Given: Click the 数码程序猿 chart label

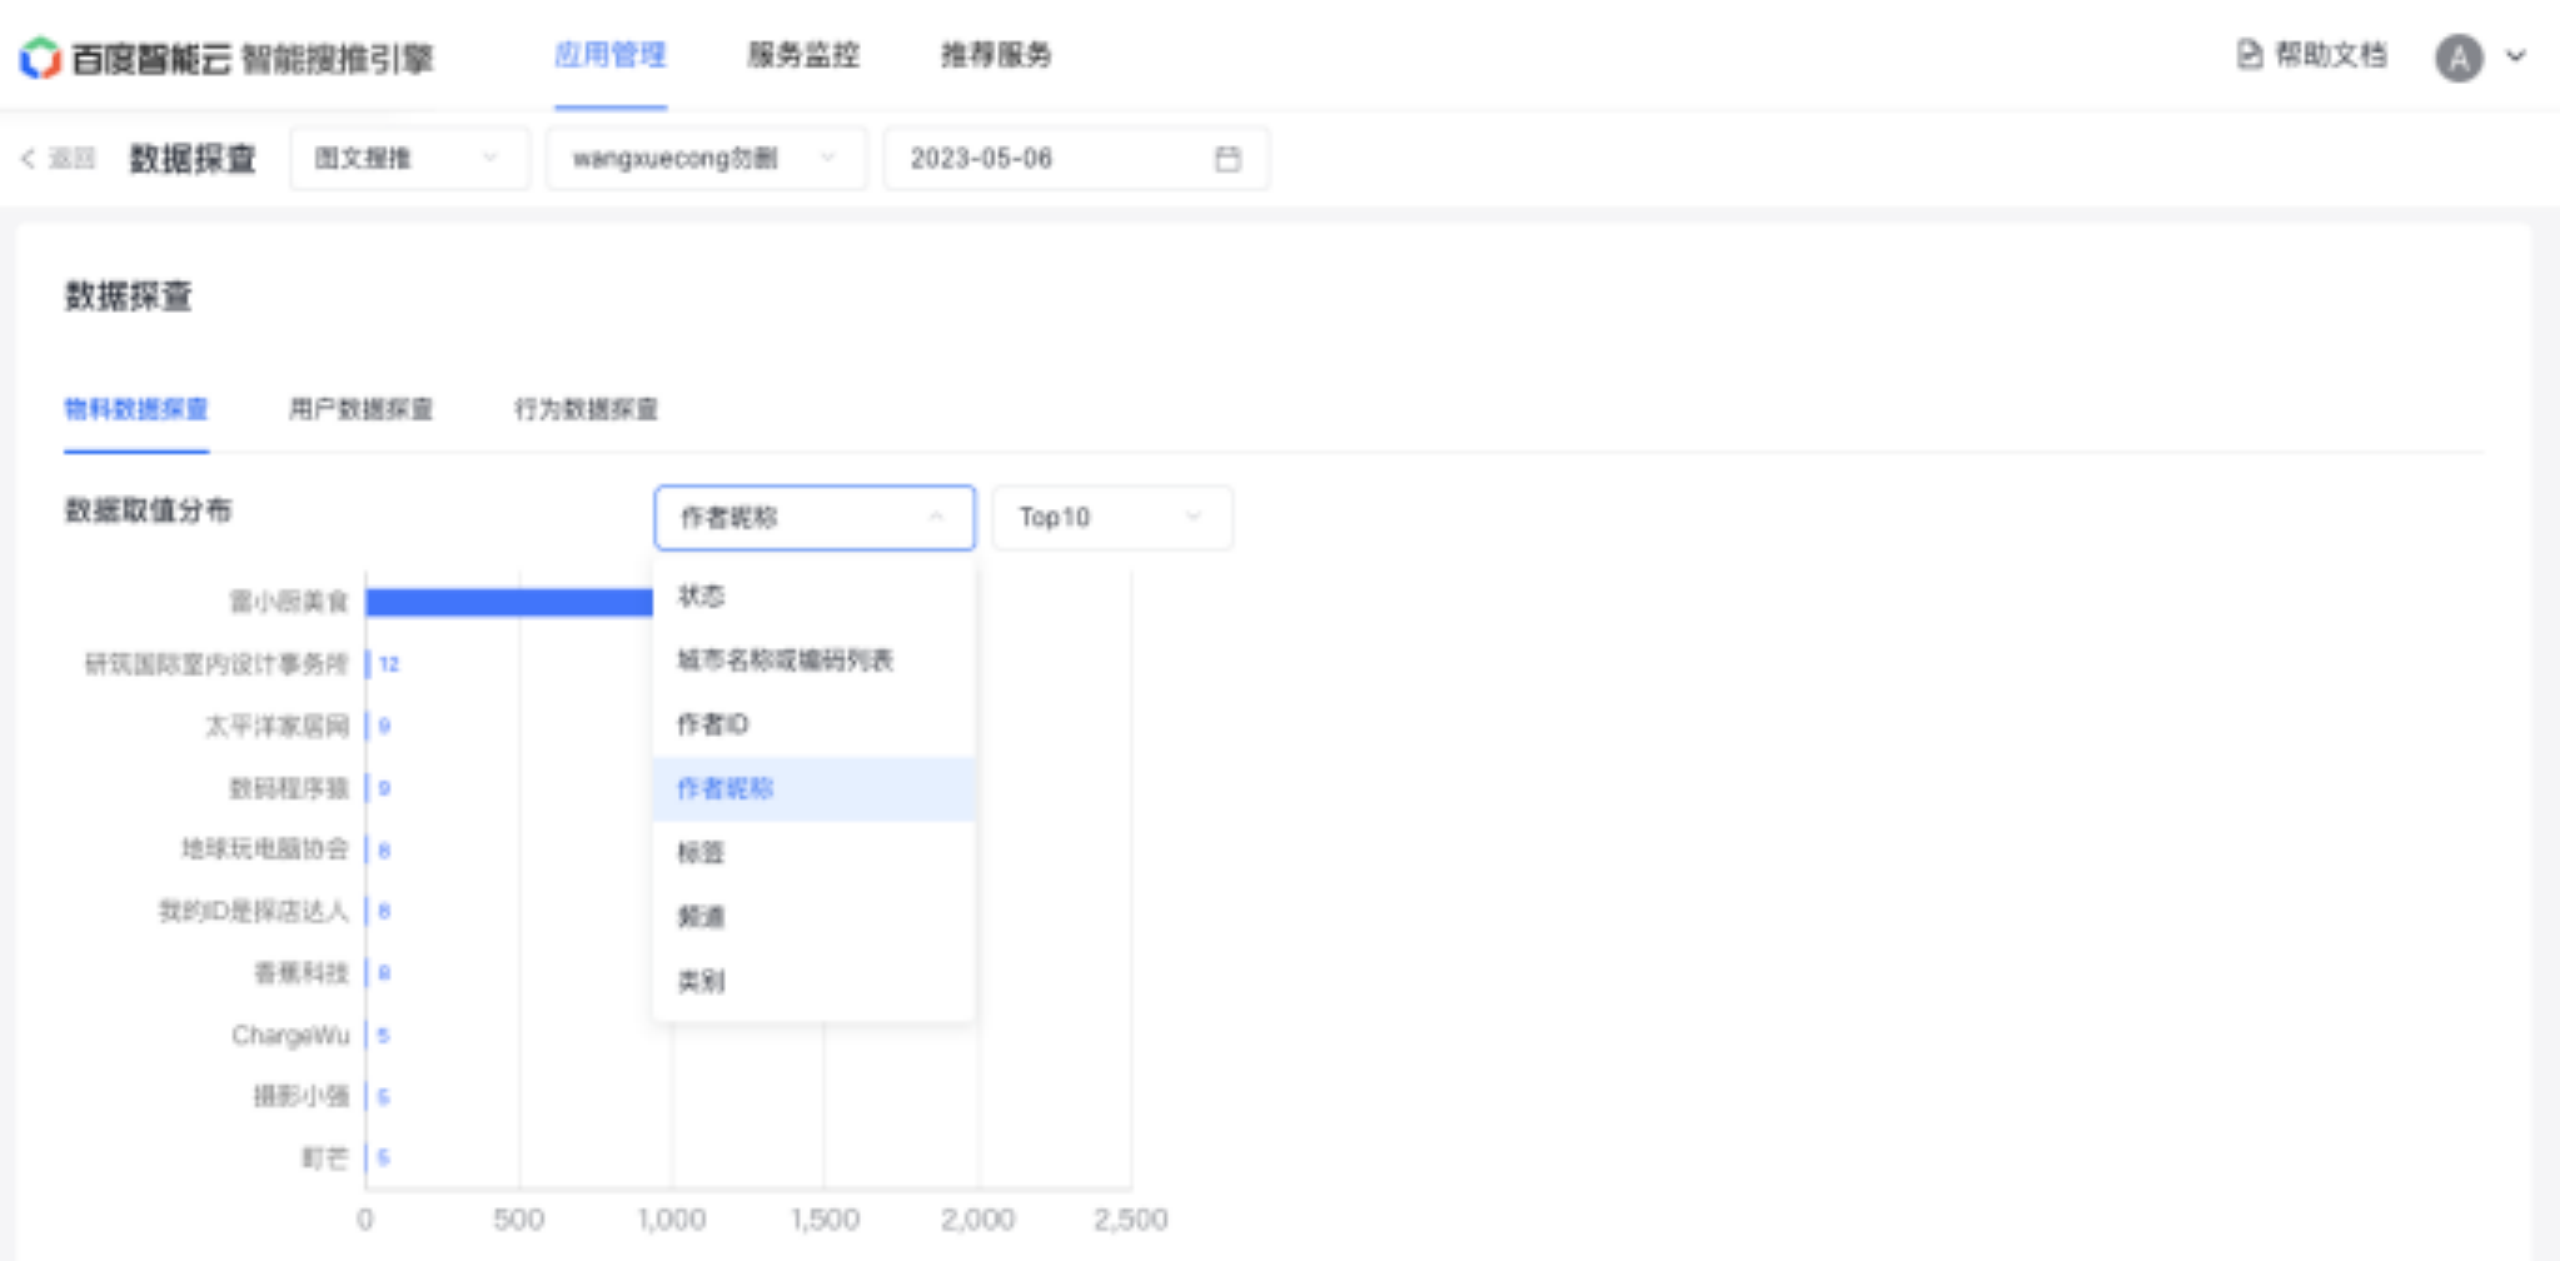Looking at the screenshot, I should tap(288, 788).
